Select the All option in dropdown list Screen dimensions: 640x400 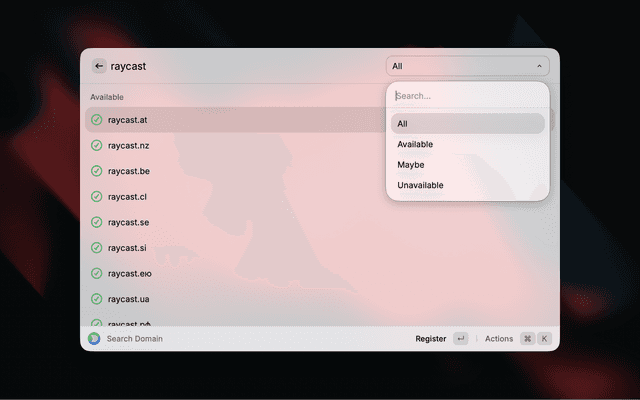coord(468,124)
